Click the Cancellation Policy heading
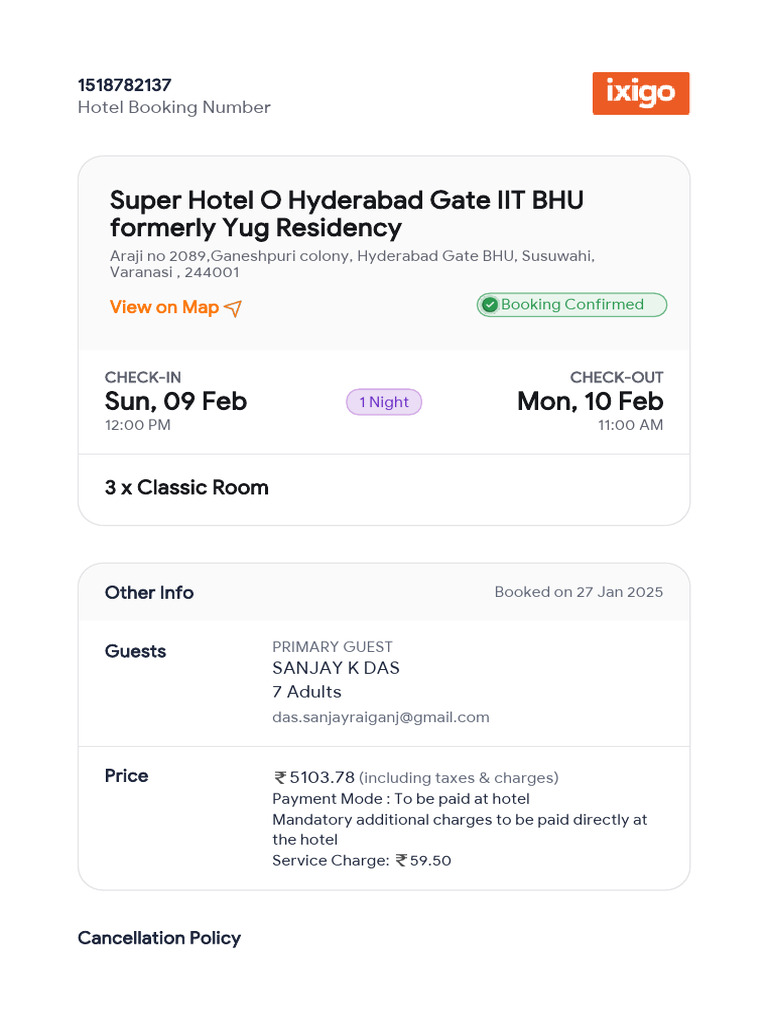 (160, 938)
